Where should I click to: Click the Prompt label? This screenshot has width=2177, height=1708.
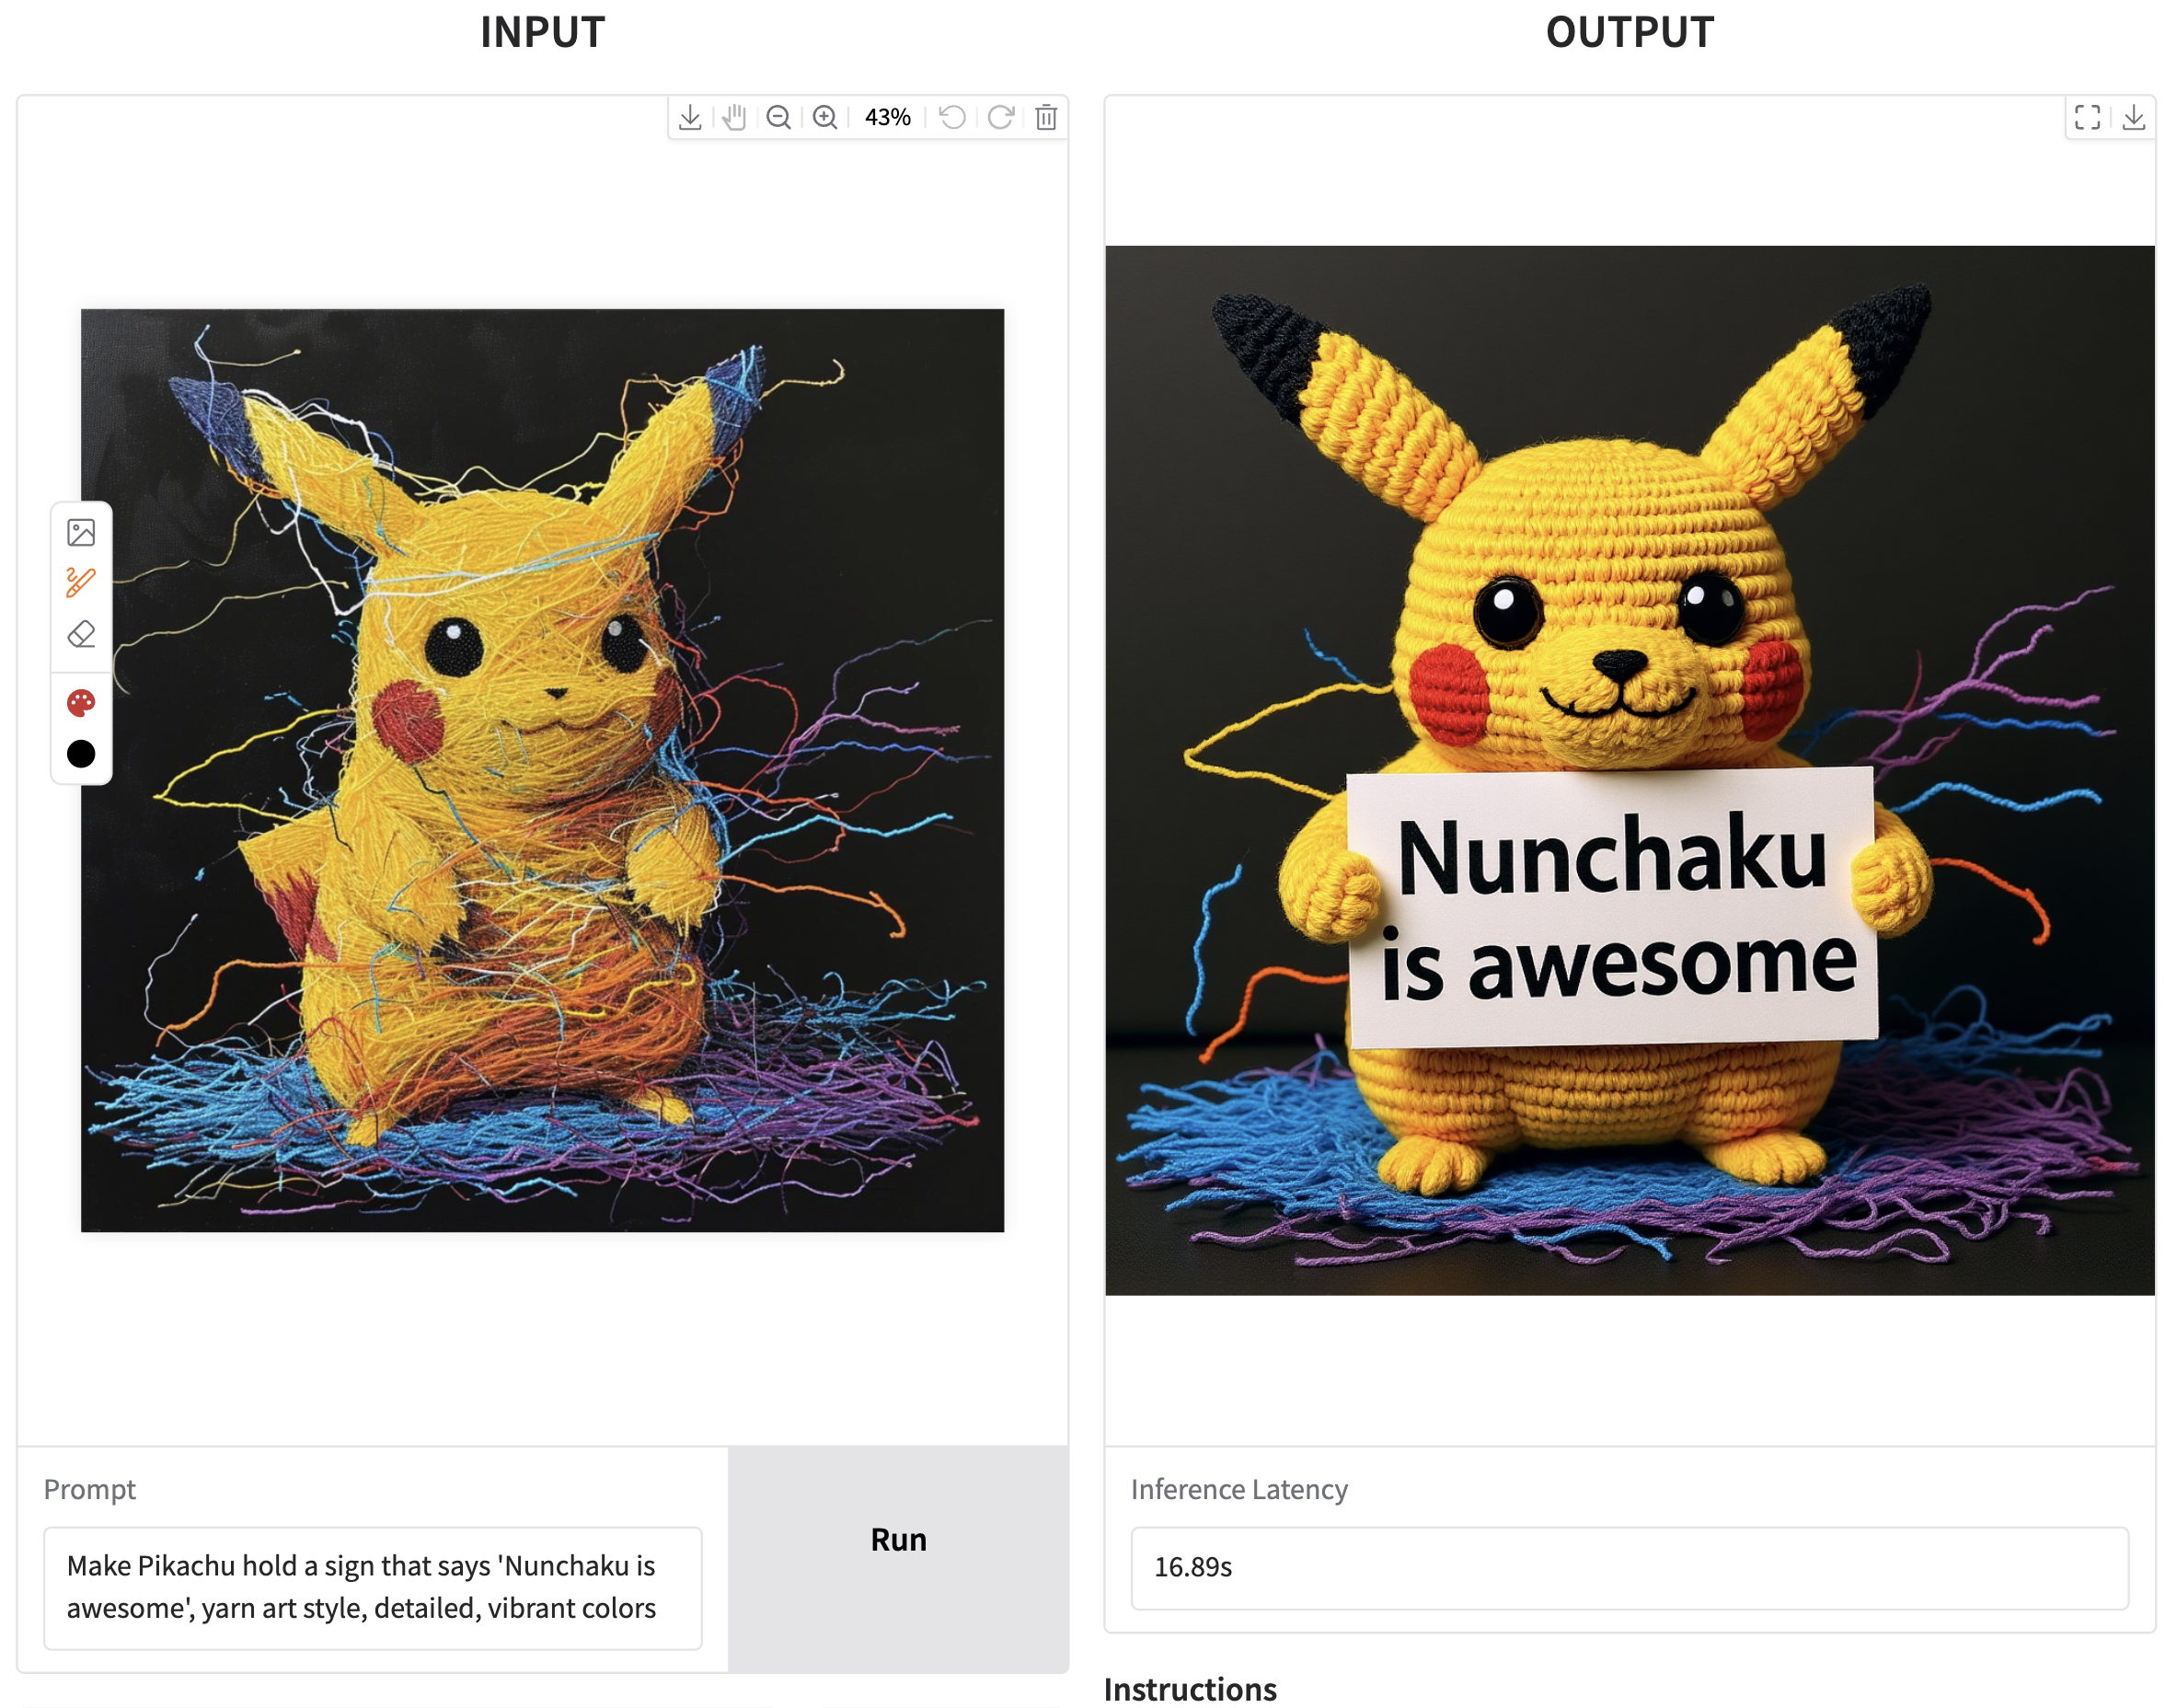point(90,1489)
